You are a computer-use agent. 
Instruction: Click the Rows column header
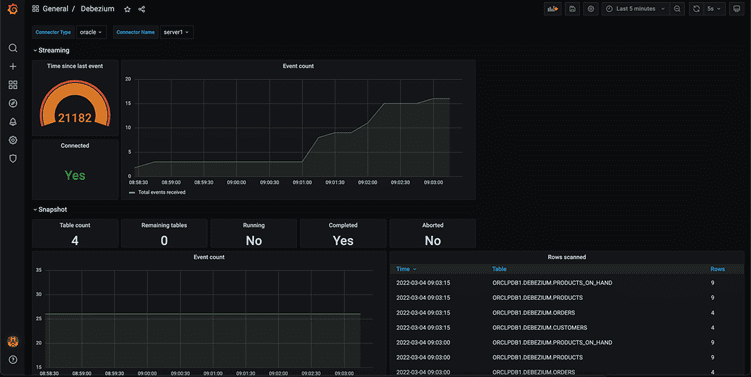[x=717, y=269]
